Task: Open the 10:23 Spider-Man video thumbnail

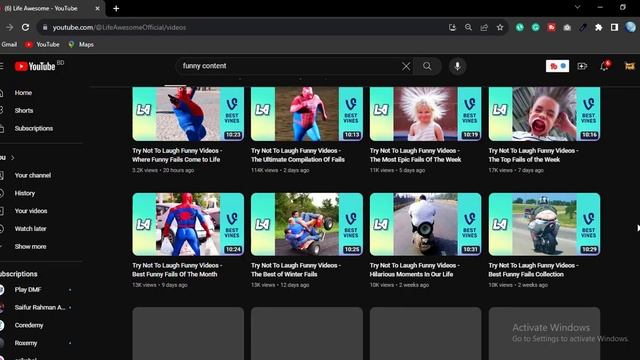Action: (x=188, y=114)
